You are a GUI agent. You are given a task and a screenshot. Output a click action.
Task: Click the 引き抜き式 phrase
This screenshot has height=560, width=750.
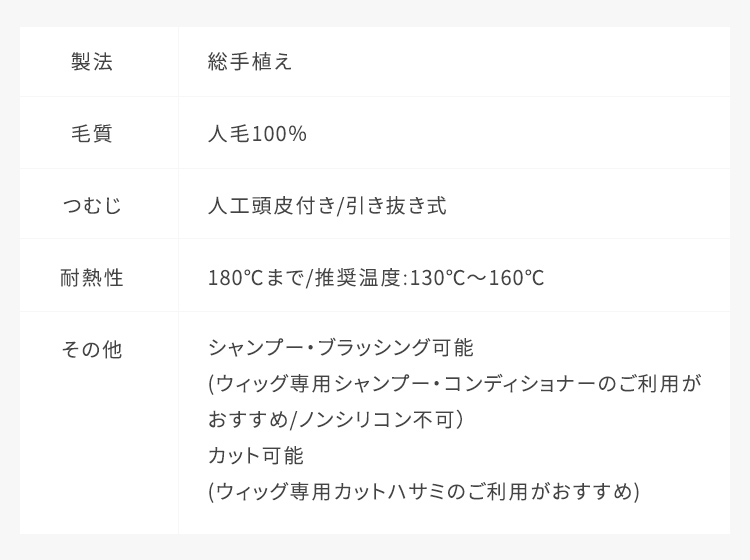coord(396,206)
